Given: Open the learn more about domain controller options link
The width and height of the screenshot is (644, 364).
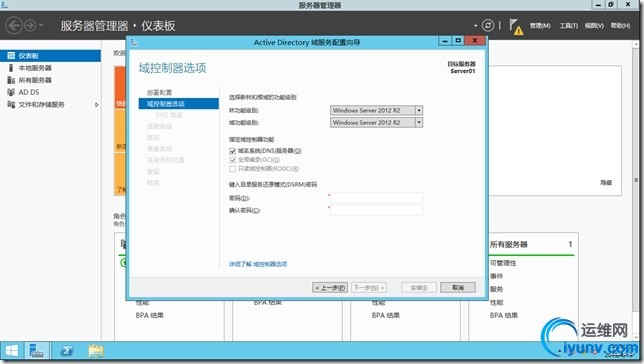Looking at the screenshot, I should pyautogui.click(x=258, y=264).
